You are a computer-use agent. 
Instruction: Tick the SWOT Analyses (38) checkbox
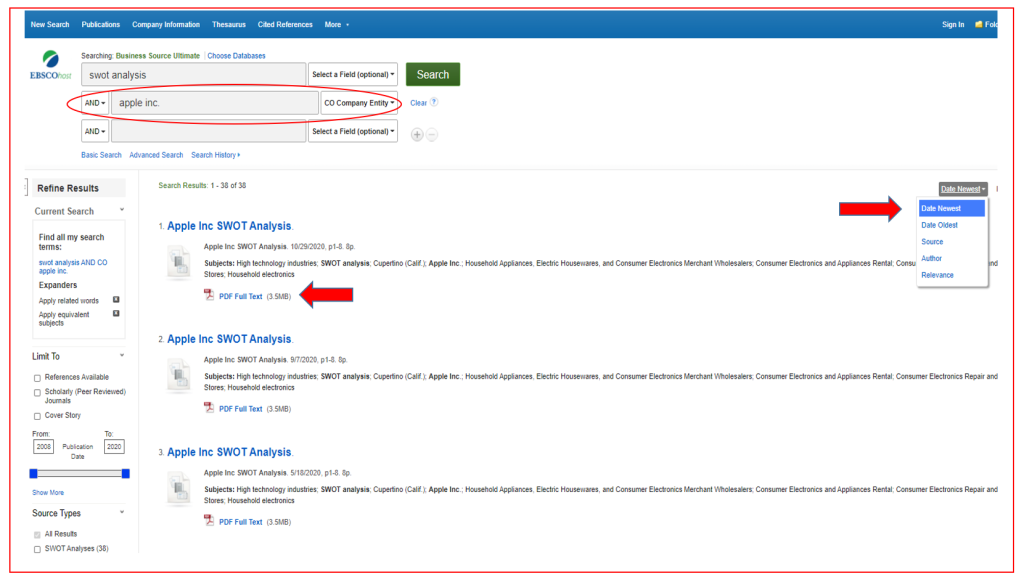pyautogui.click(x=37, y=549)
